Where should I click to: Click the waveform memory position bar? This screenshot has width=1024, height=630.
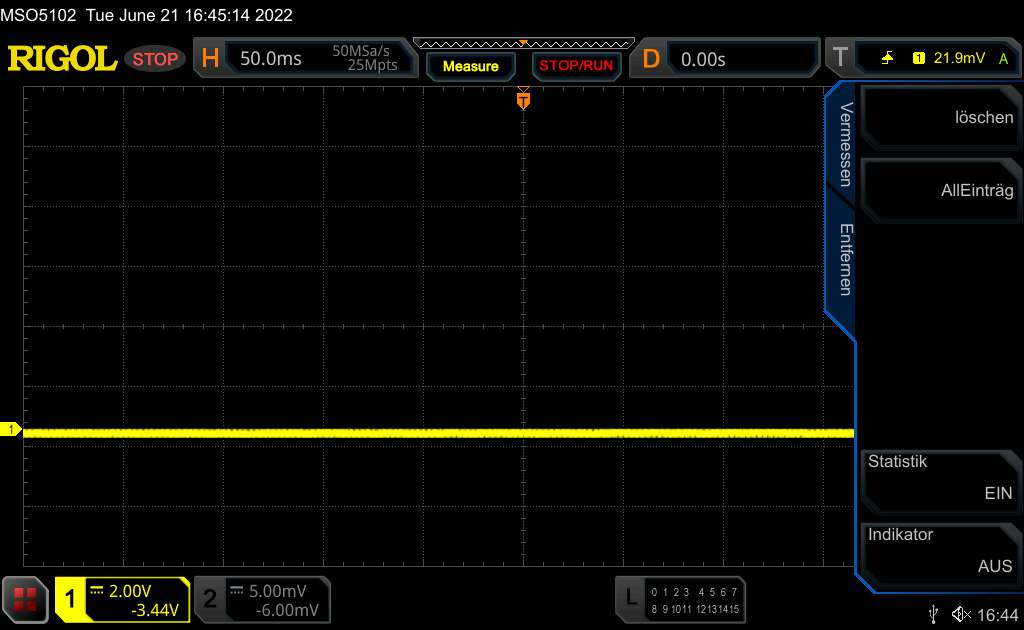[522, 43]
